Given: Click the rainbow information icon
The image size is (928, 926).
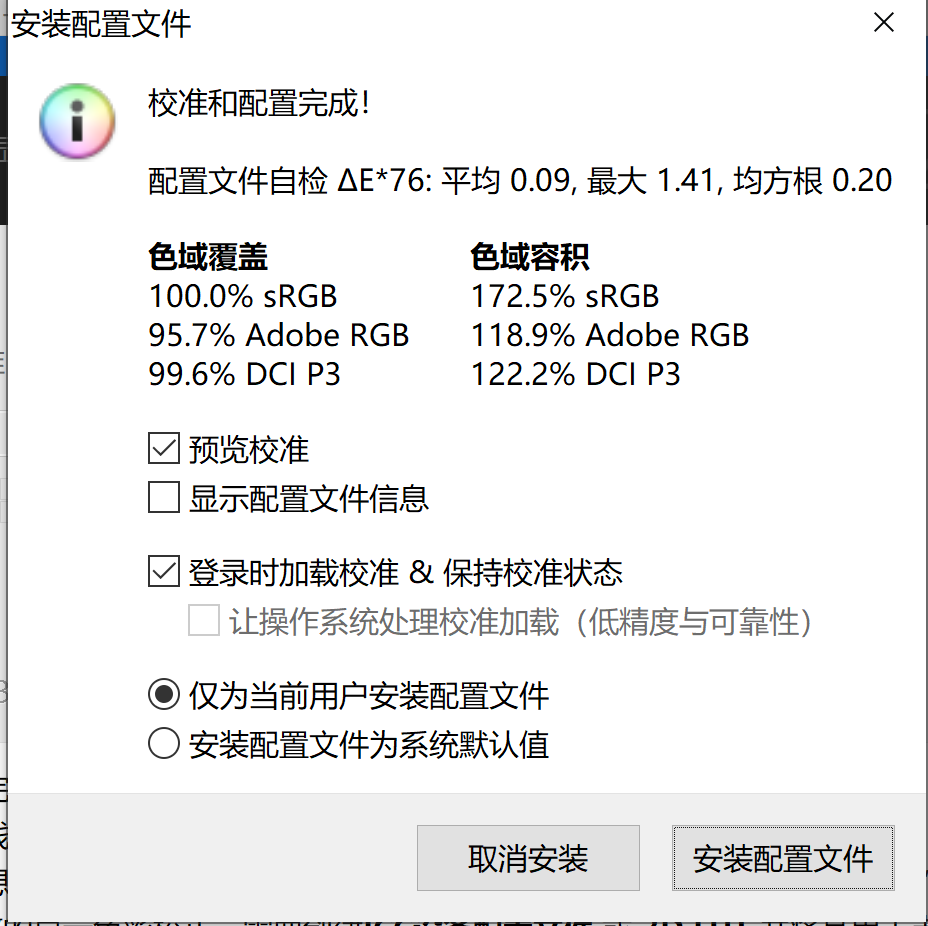Looking at the screenshot, I should [78, 121].
